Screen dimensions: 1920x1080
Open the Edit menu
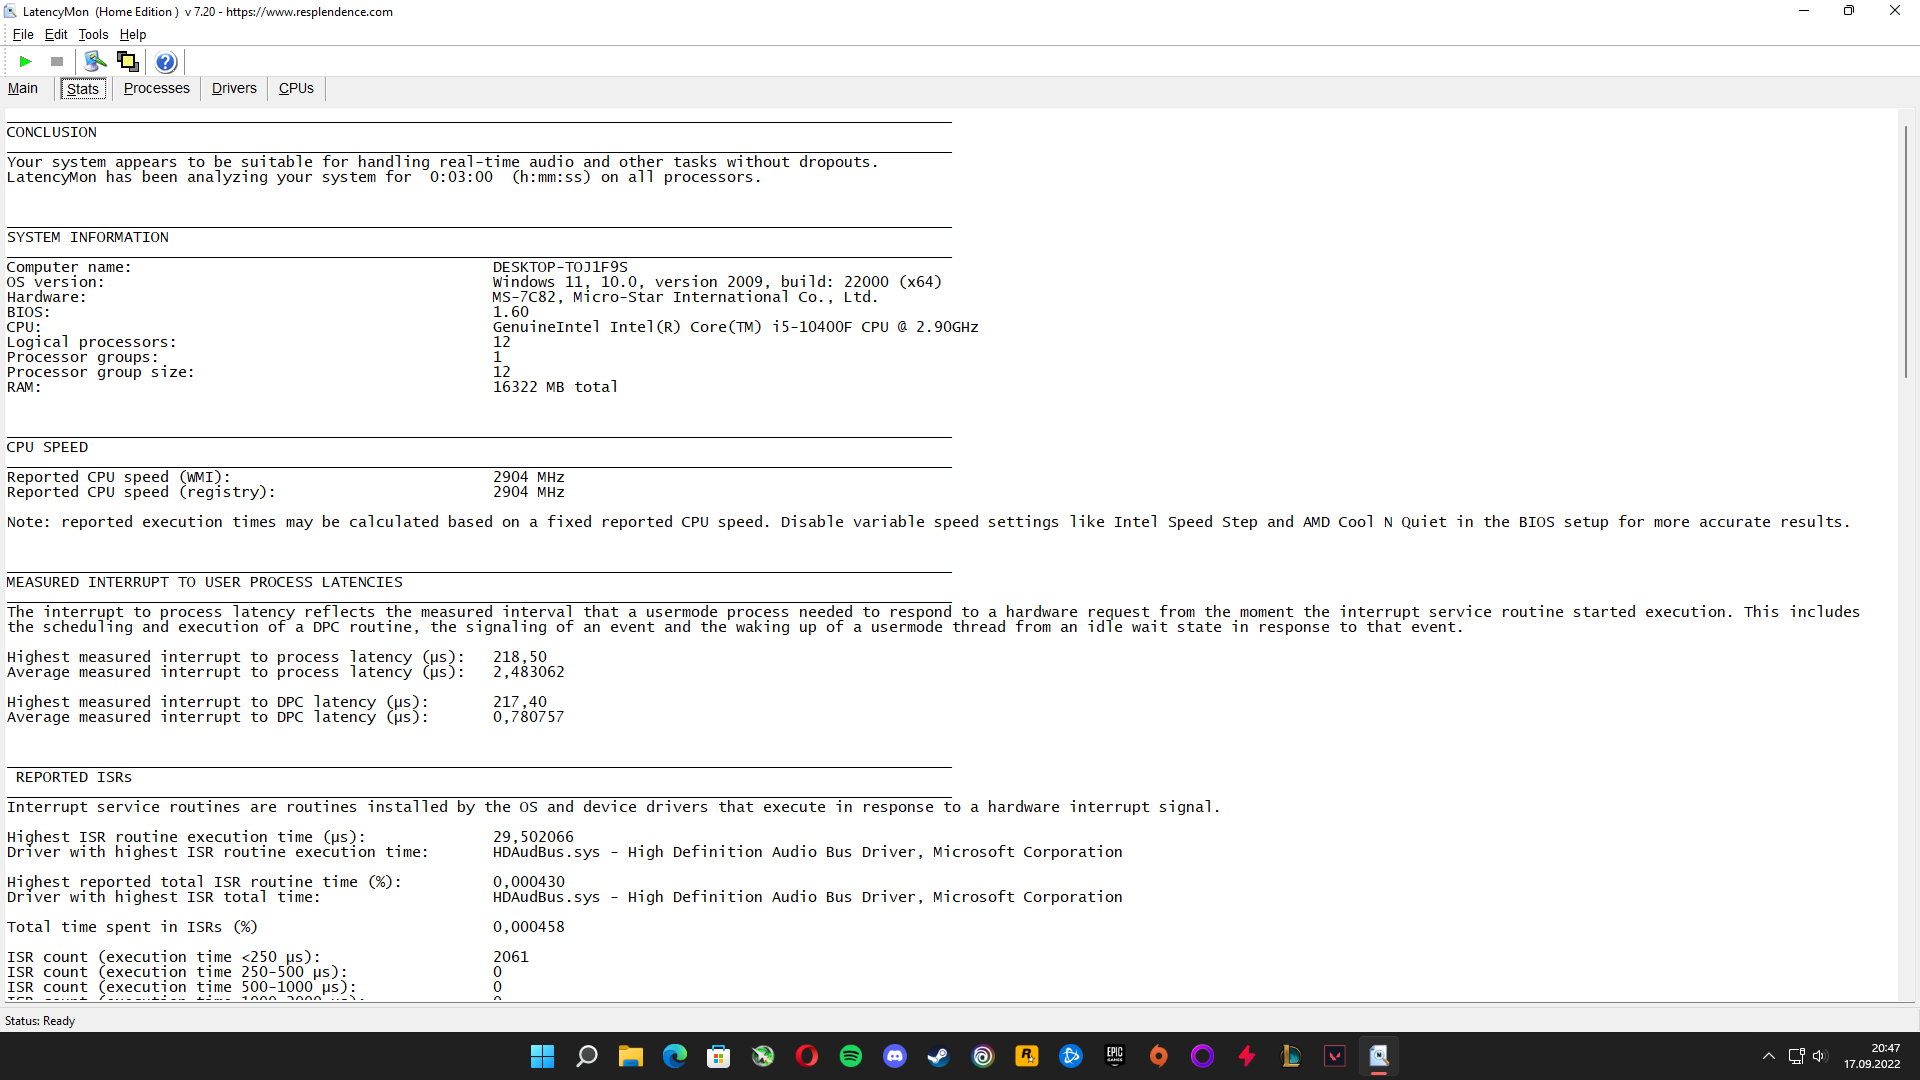coord(56,34)
